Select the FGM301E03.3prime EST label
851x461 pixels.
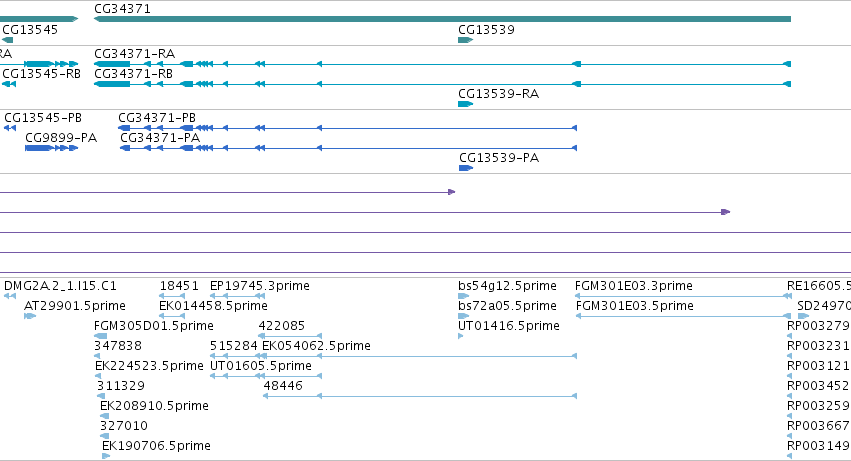[634, 286]
